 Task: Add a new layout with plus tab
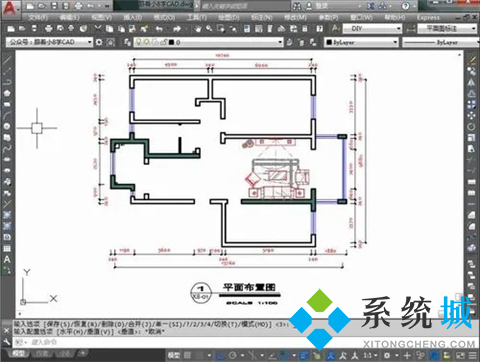[x=83, y=353]
